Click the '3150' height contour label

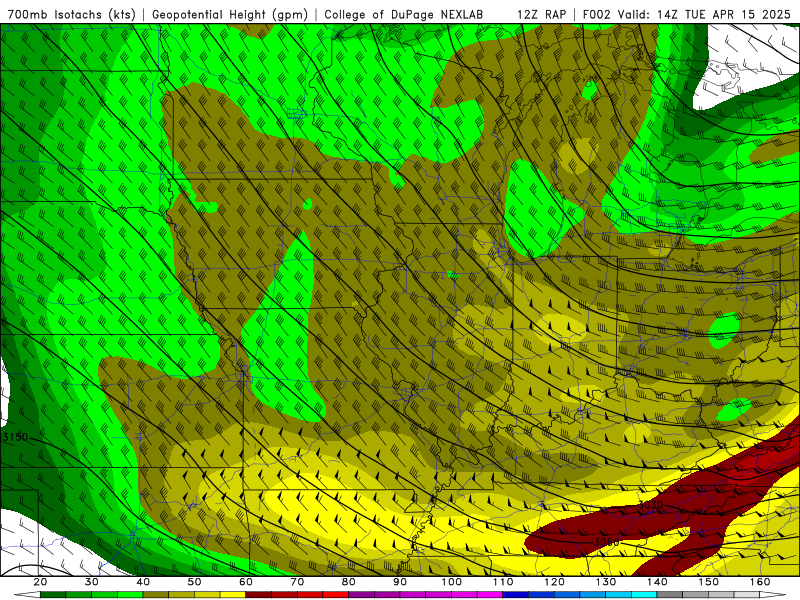tap(15, 437)
